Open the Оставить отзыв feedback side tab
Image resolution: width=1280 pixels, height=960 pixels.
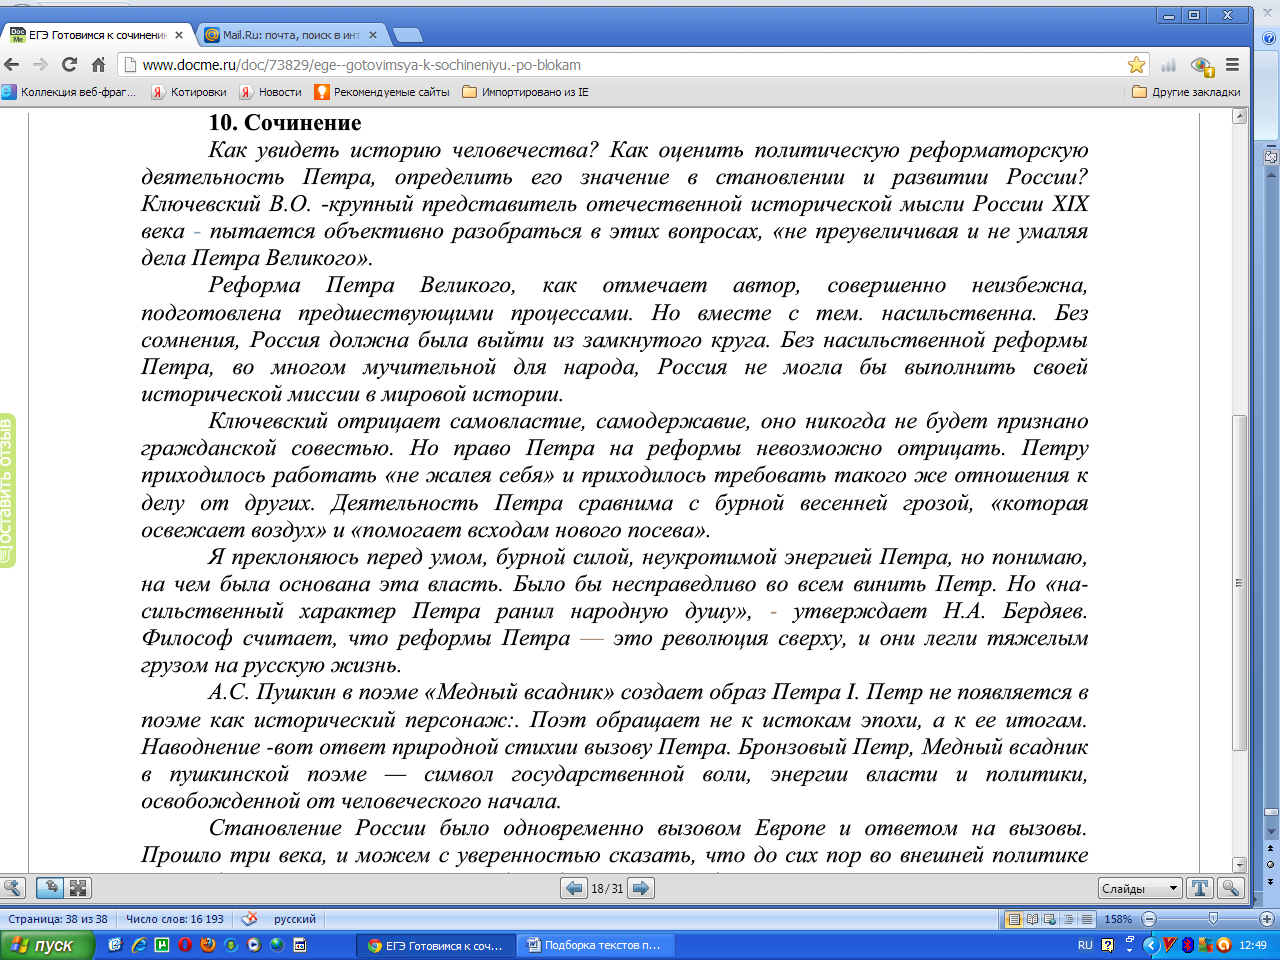pos(8,490)
